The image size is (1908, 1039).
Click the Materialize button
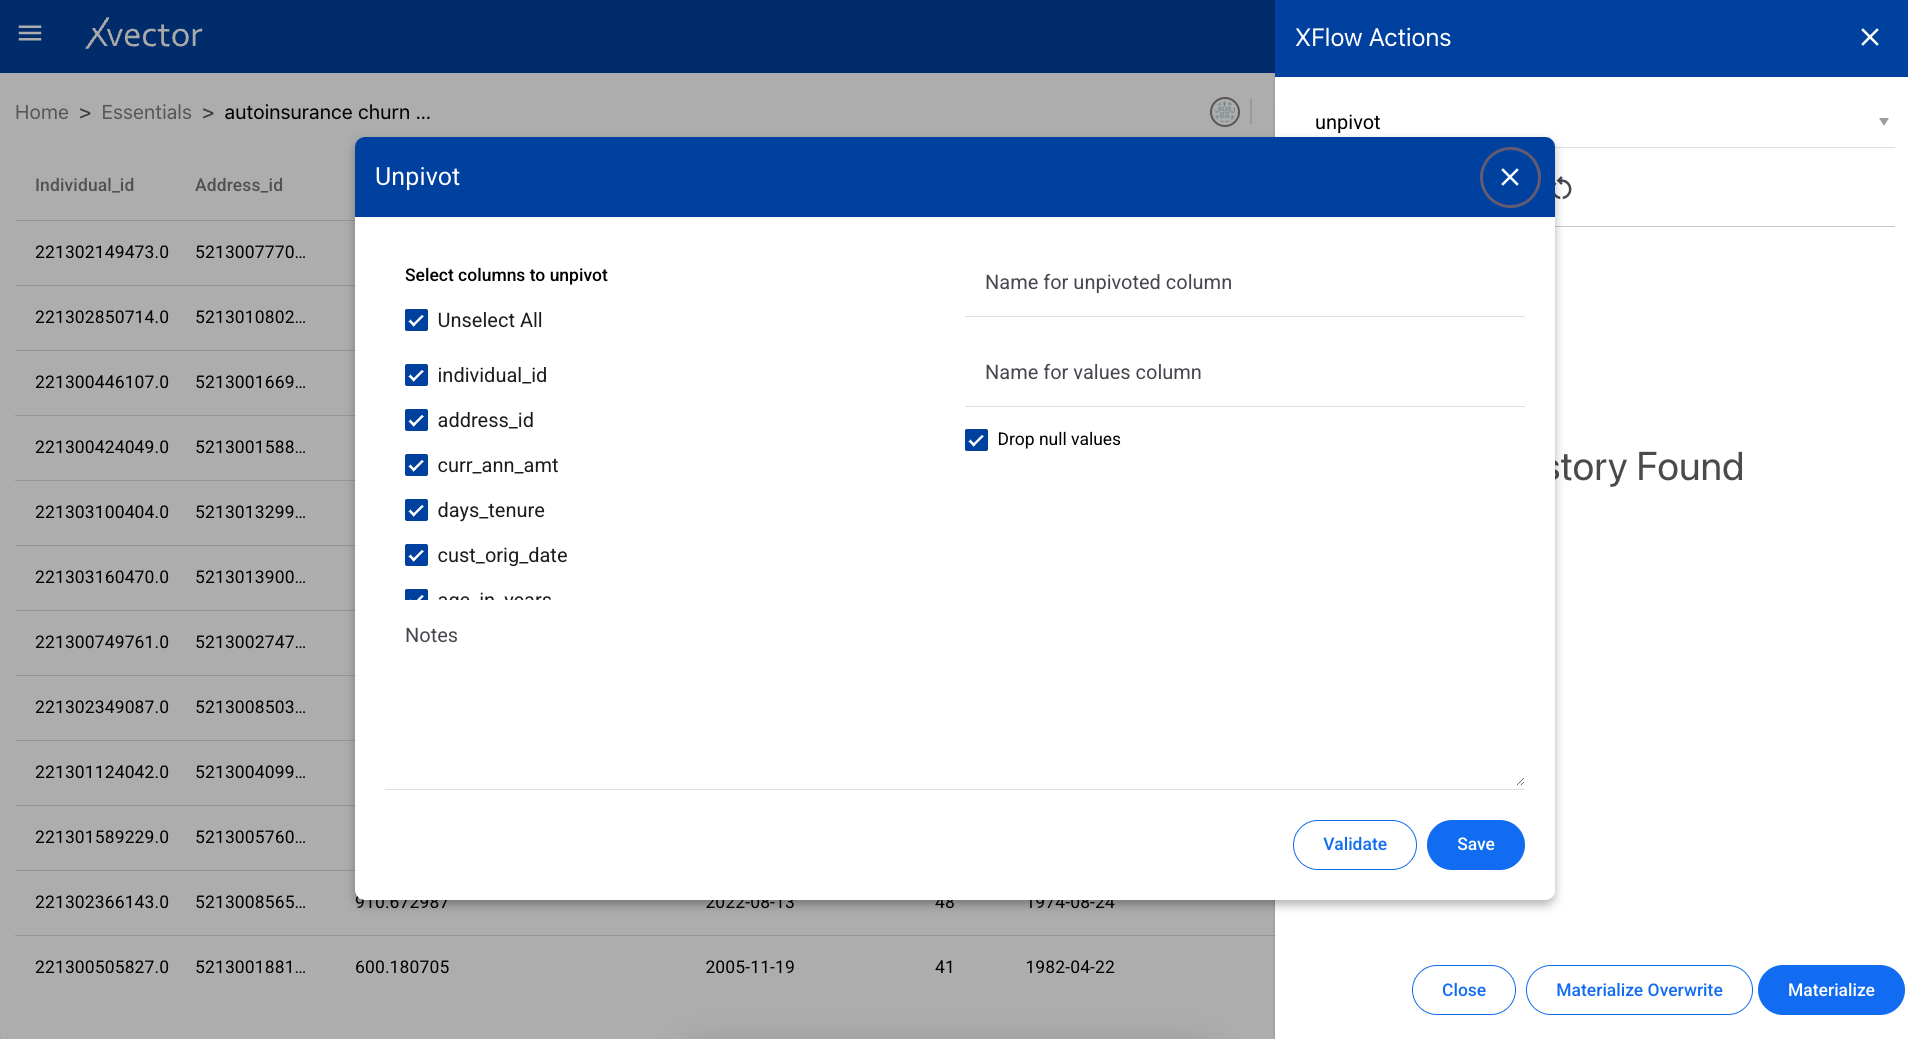tap(1831, 990)
